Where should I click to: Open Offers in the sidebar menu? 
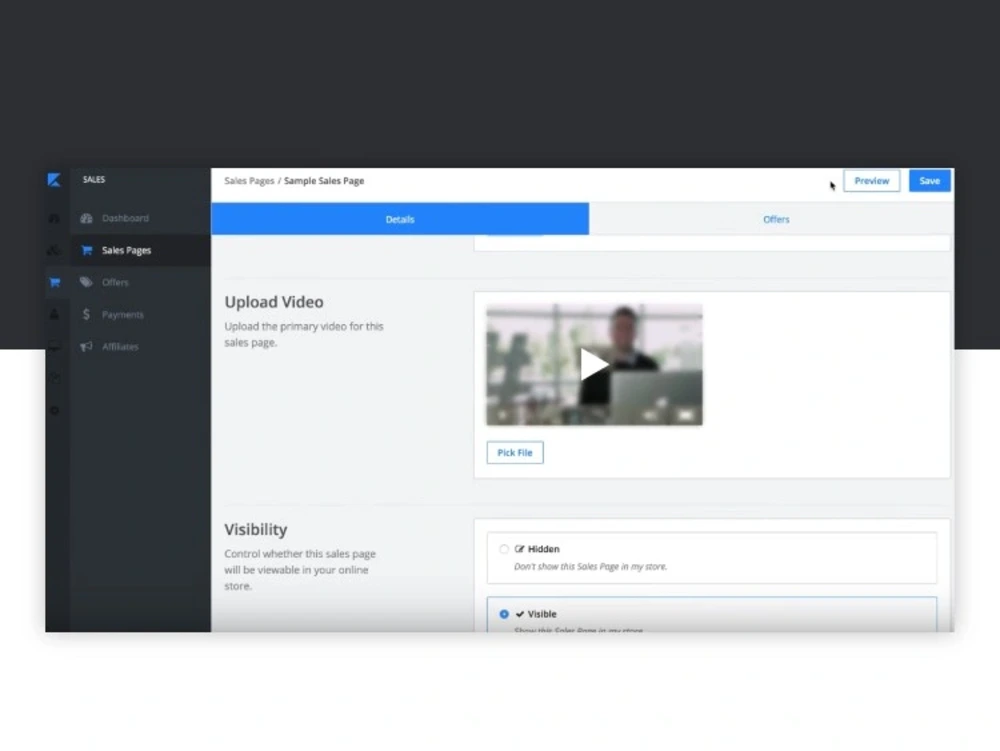pos(140,282)
